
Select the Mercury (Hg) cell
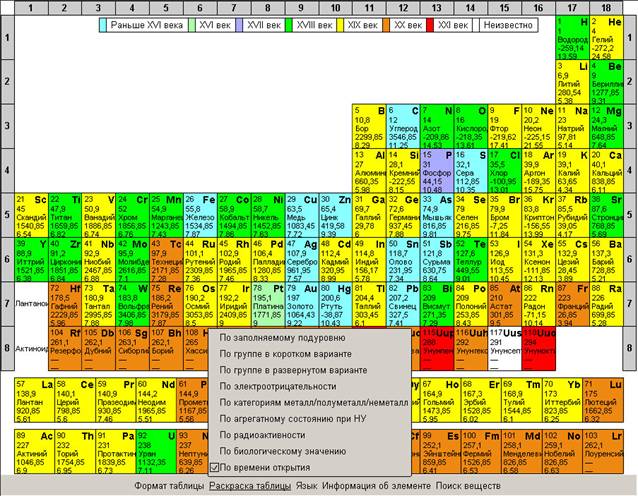pyautogui.click(x=335, y=304)
